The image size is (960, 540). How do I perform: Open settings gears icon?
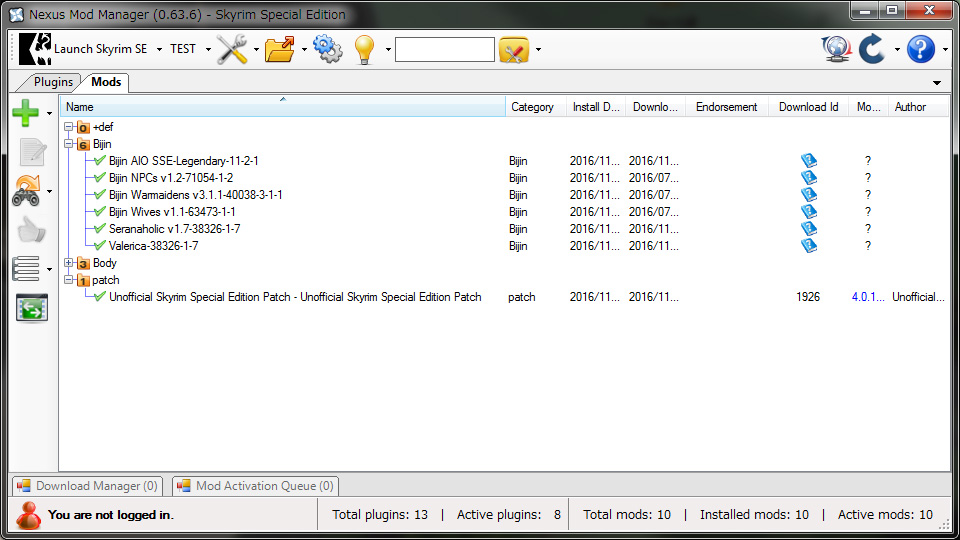click(328, 49)
